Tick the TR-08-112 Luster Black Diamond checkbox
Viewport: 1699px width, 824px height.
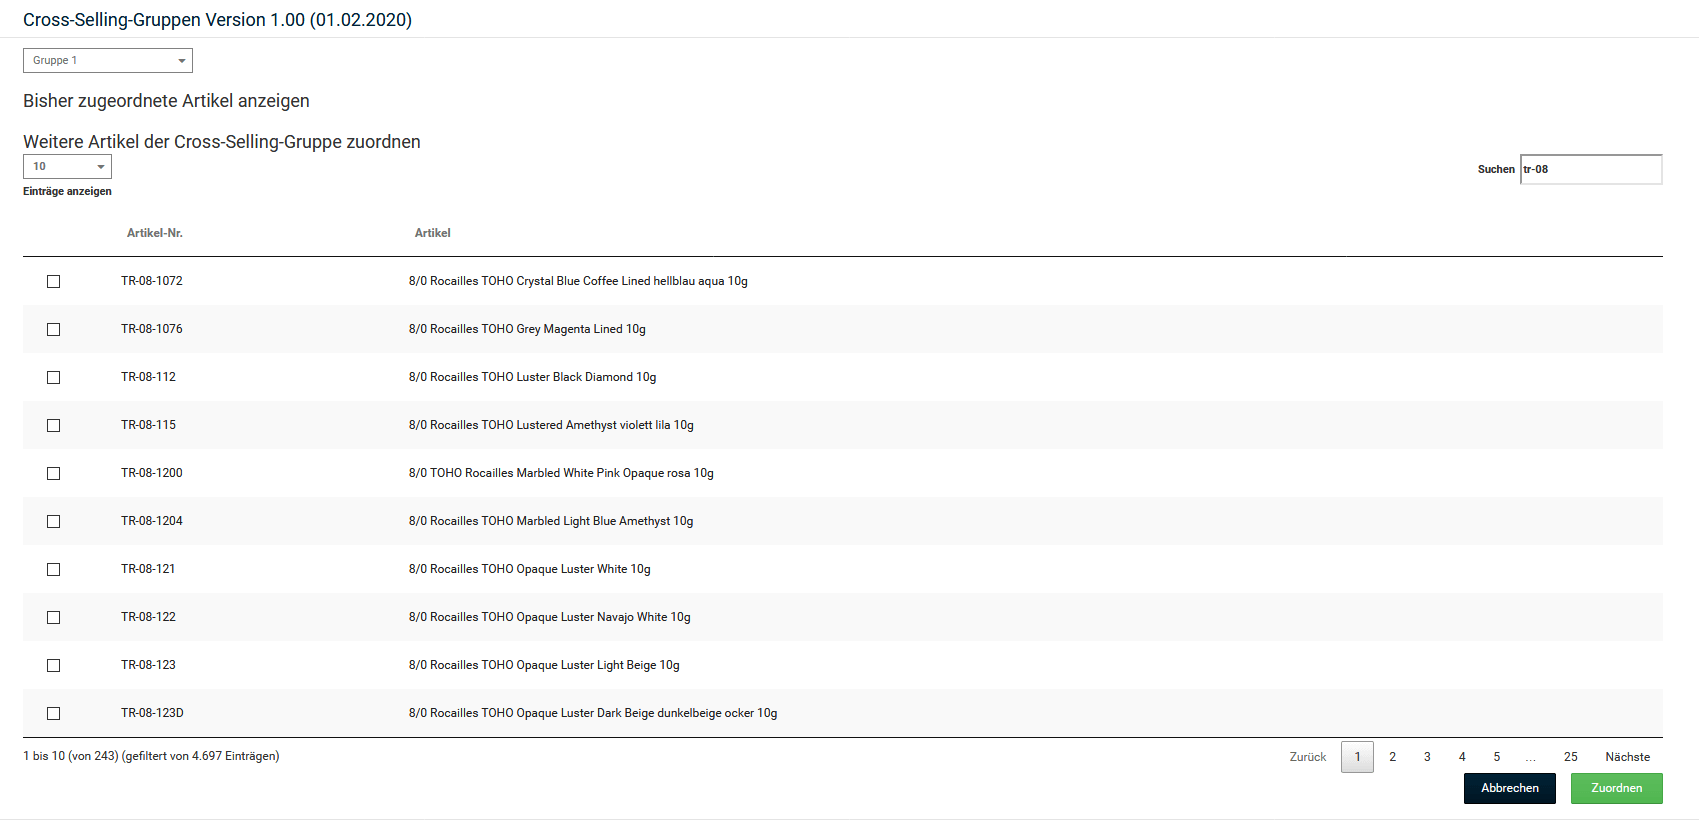(x=54, y=378)
